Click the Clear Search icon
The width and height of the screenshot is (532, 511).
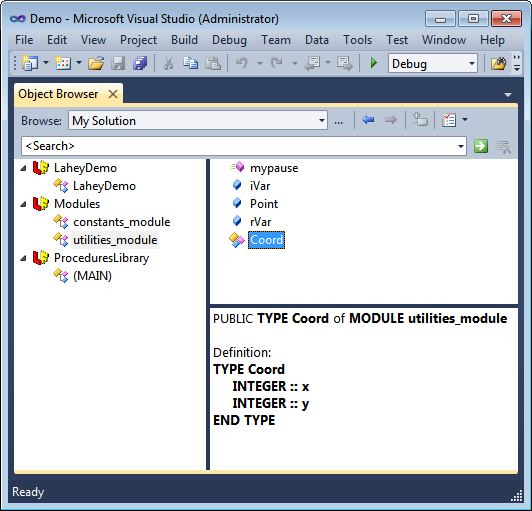[x=504, y=147]
